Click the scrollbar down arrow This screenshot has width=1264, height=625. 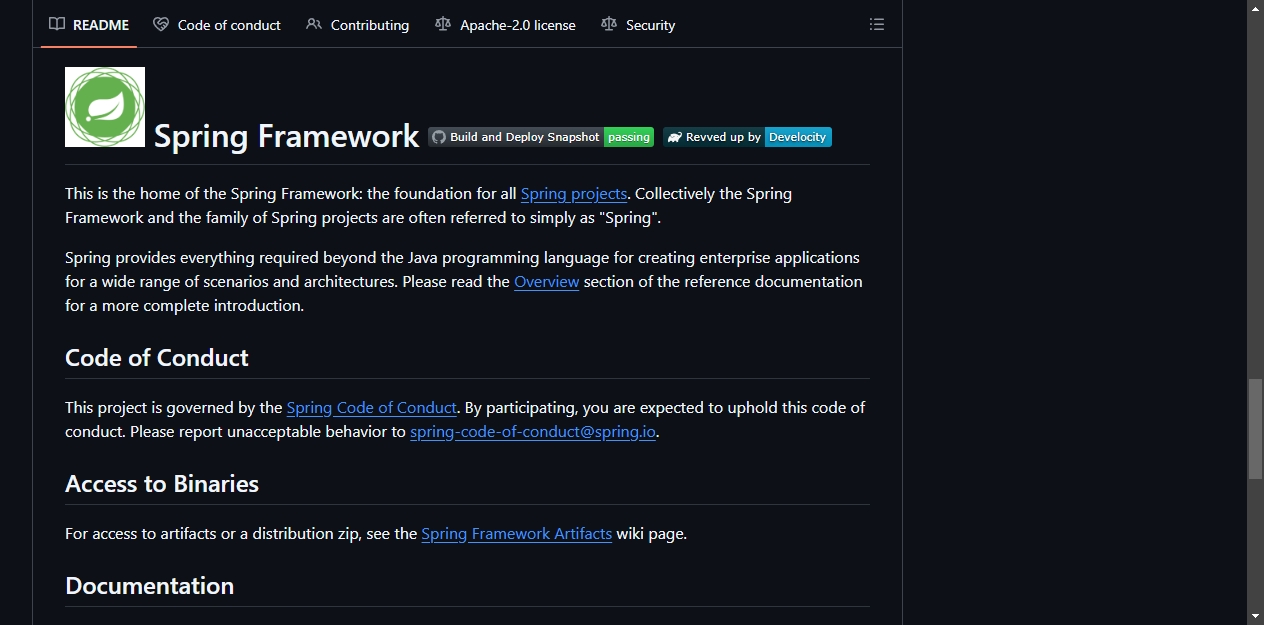coord(1255,616)
